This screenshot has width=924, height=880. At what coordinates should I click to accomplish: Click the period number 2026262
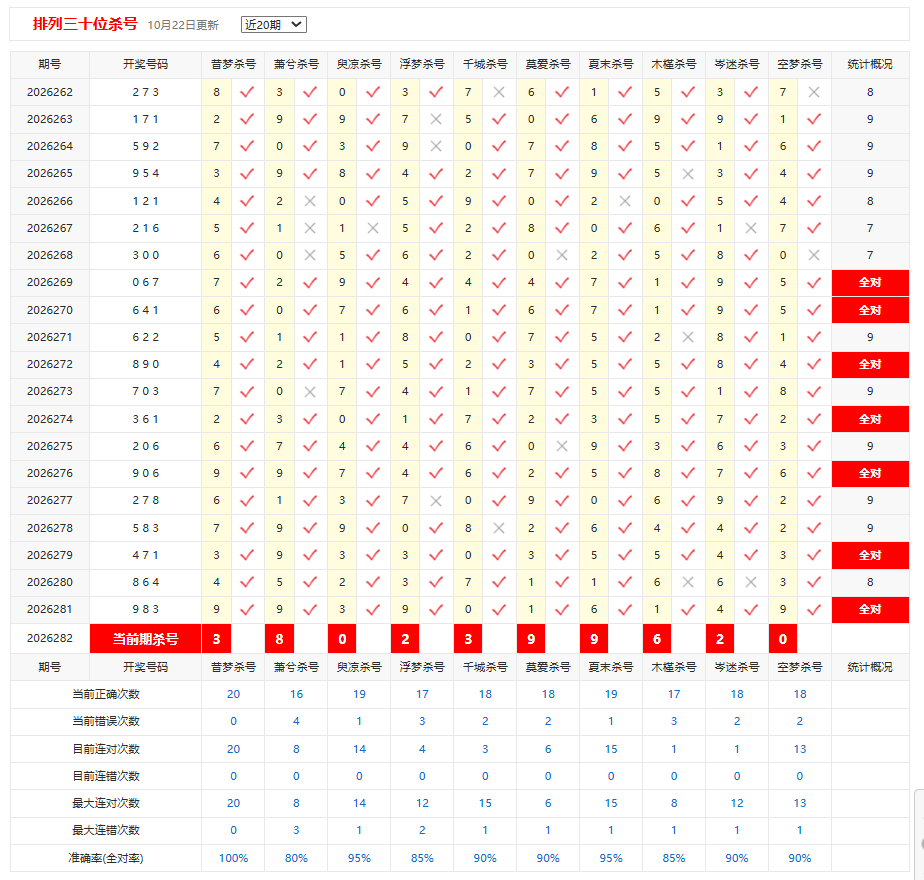[50, 92]
